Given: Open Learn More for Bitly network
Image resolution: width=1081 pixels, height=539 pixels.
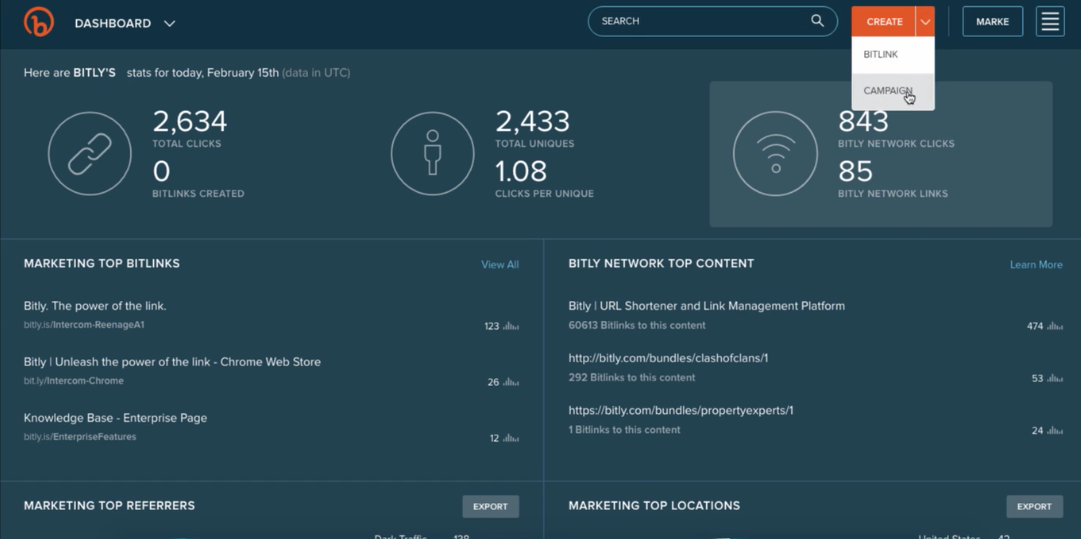Looking at the screenshot, I should tap(1036, 265).
